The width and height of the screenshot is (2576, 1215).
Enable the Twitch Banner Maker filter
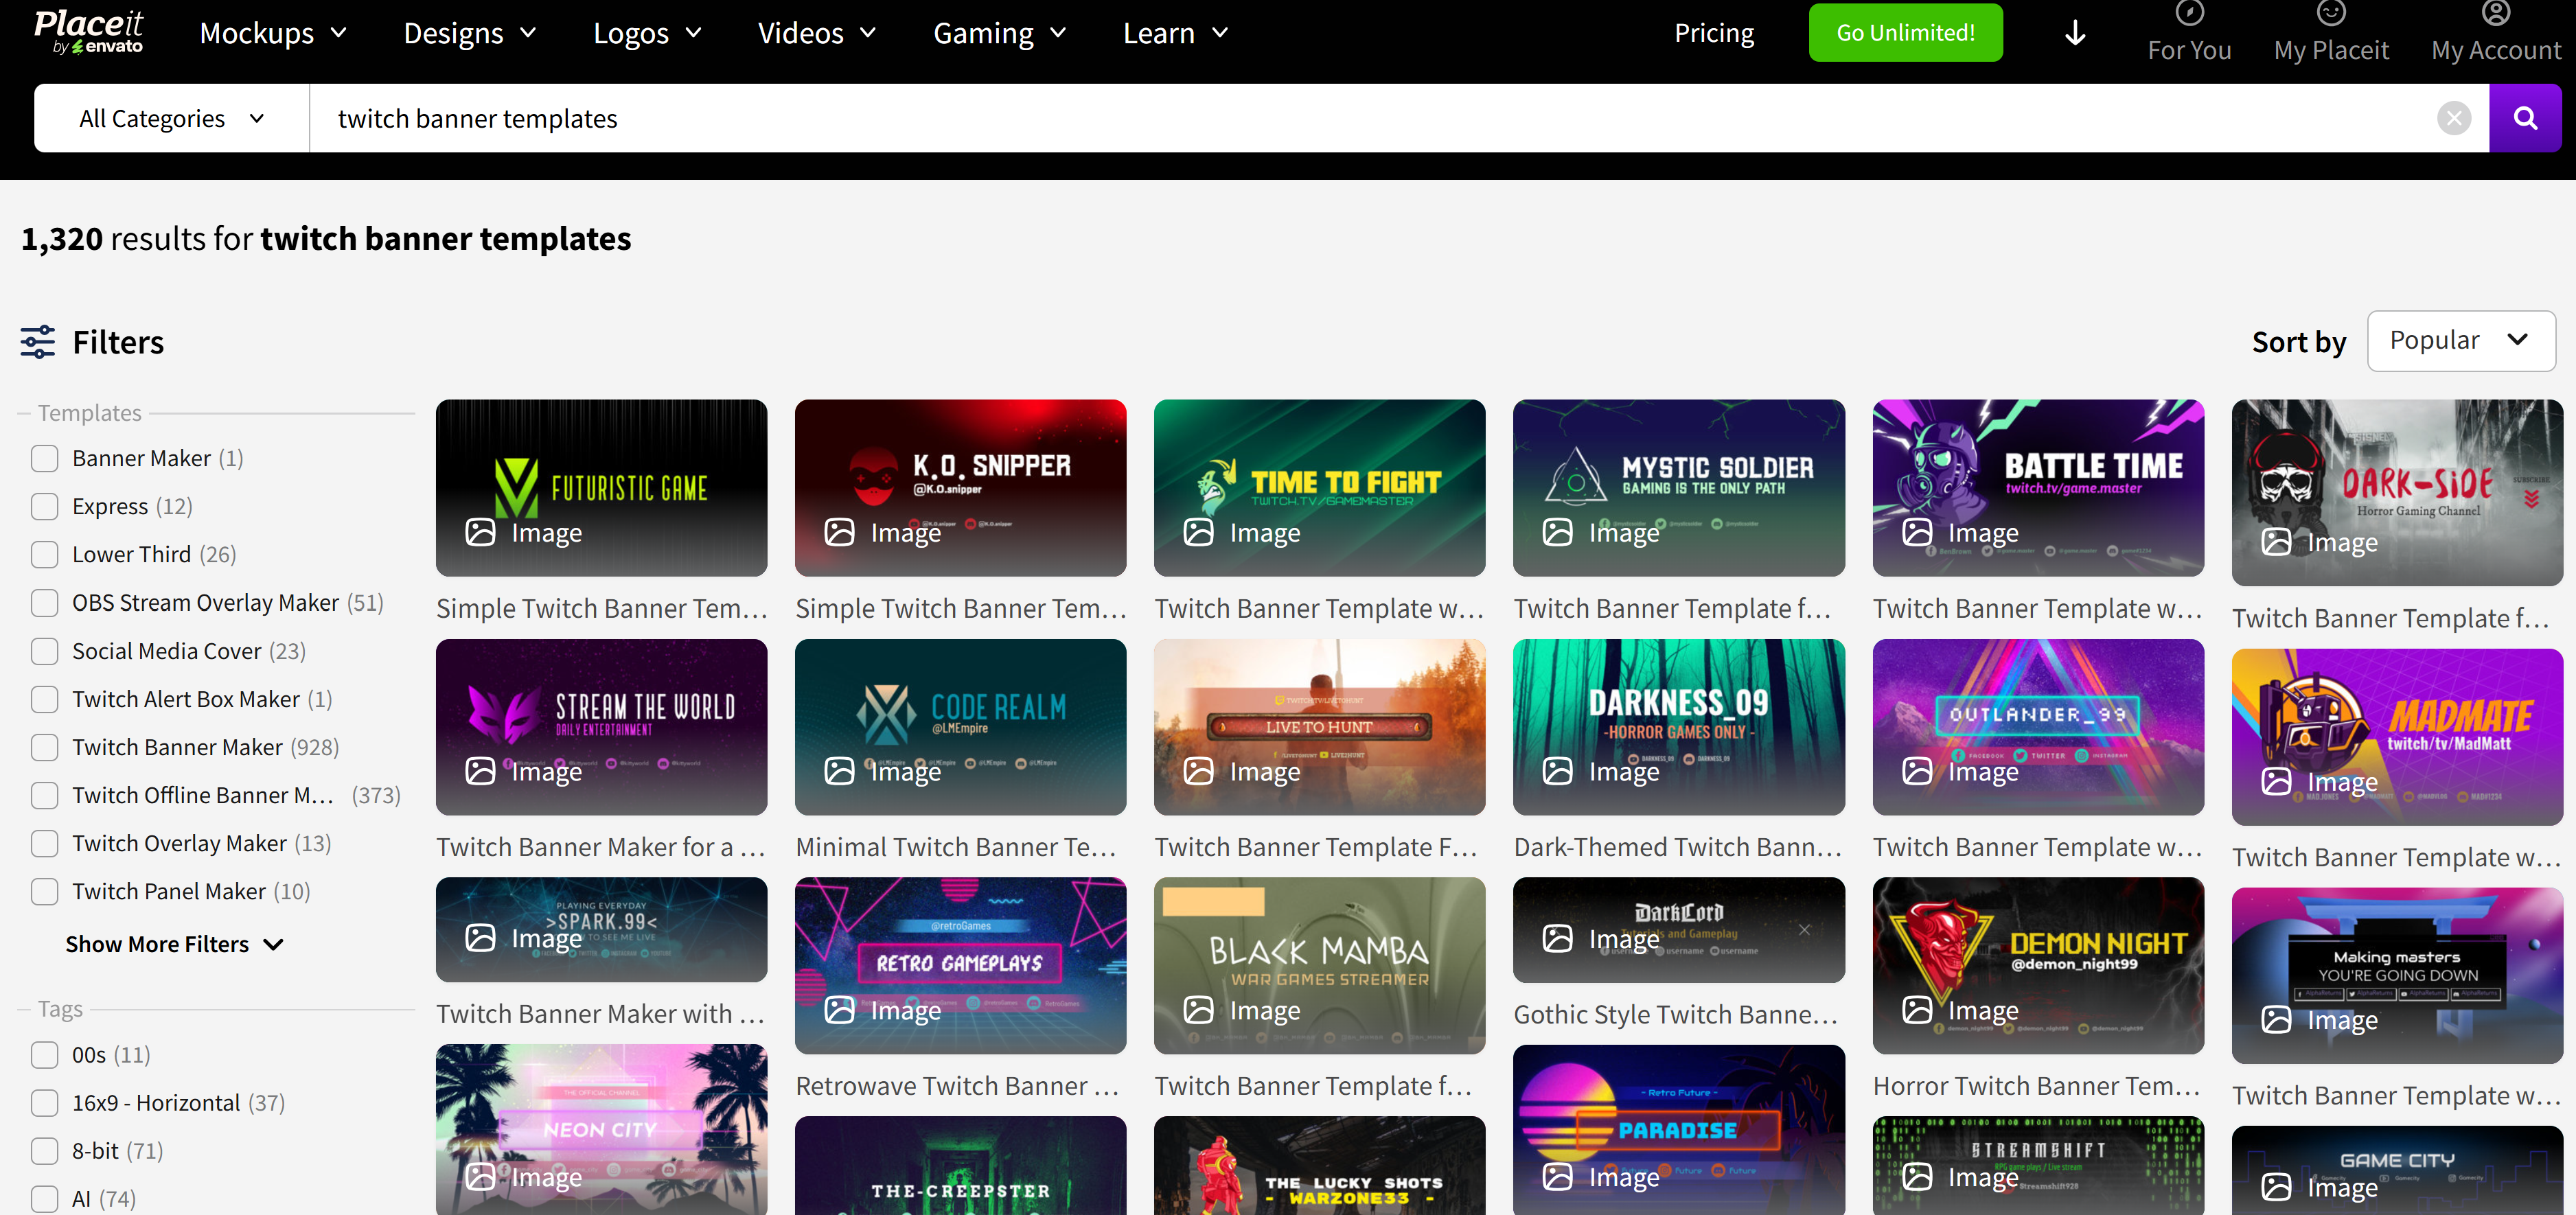click(x=45, y=747)
